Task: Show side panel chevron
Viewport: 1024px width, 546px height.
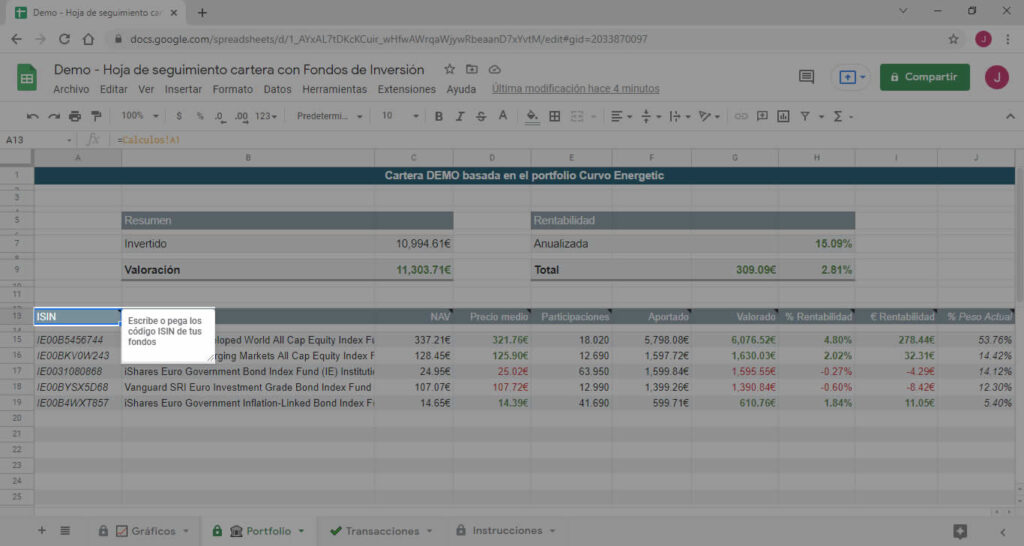Action: coord(1003,532)
